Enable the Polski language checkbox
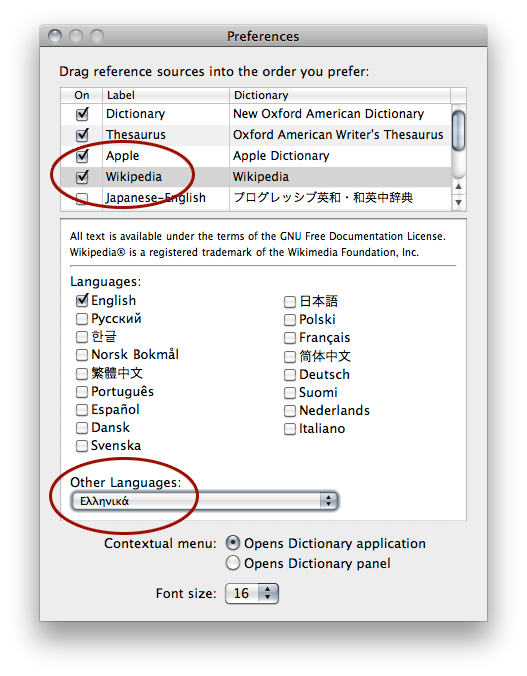This screenshot has height=676, width=527. tap(290, 320)
